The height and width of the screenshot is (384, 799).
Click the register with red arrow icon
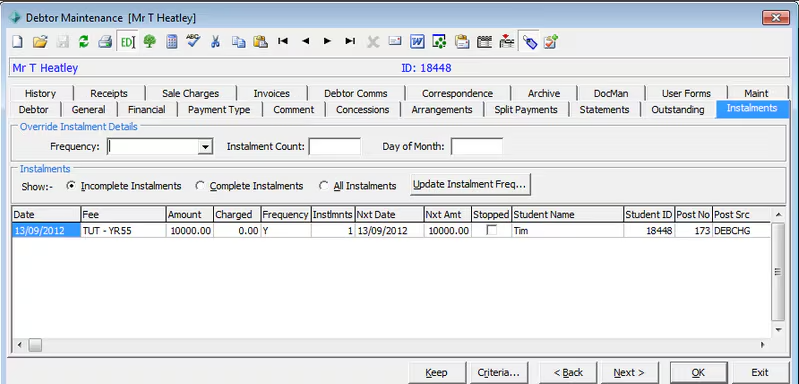click(507, 41)
